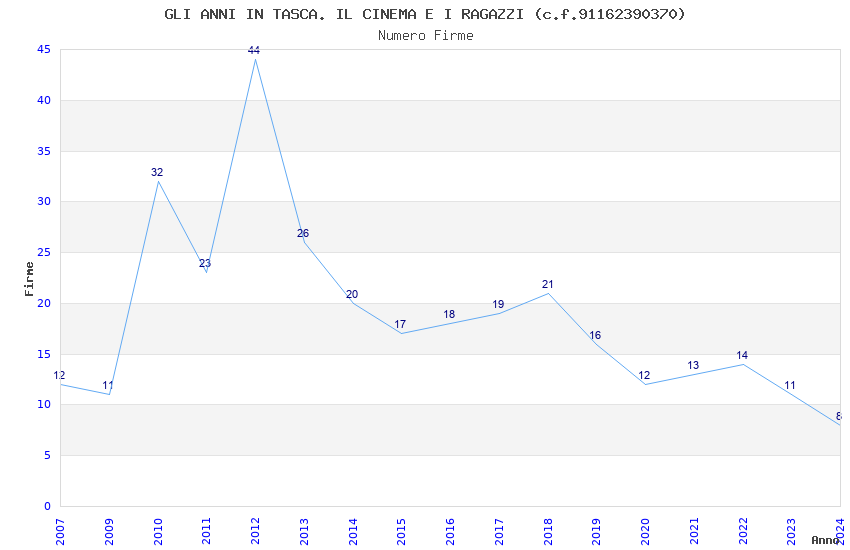Click the Firme axis tick value 5
Screen dimensions: 850x550
[47, 456]
